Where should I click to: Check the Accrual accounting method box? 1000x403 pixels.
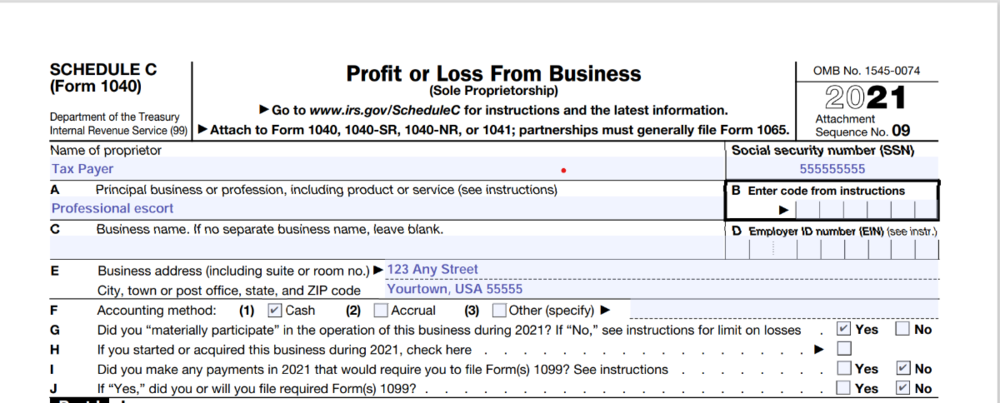(381, 310)
